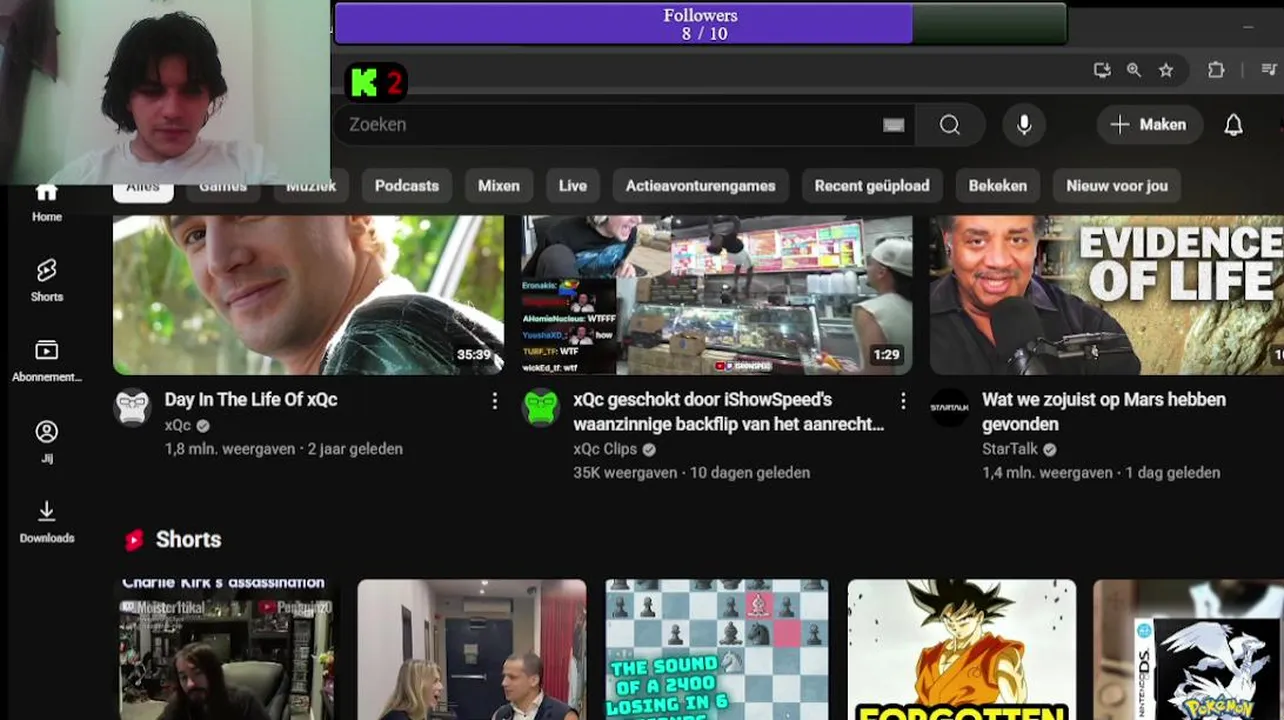
Task: Select the Mixen filter chip
Action: coord(499,186)
